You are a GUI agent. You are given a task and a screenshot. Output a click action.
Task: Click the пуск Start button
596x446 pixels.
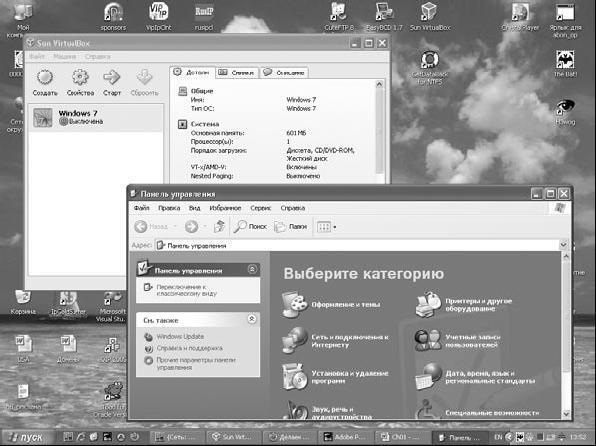(x=25, y=437)
